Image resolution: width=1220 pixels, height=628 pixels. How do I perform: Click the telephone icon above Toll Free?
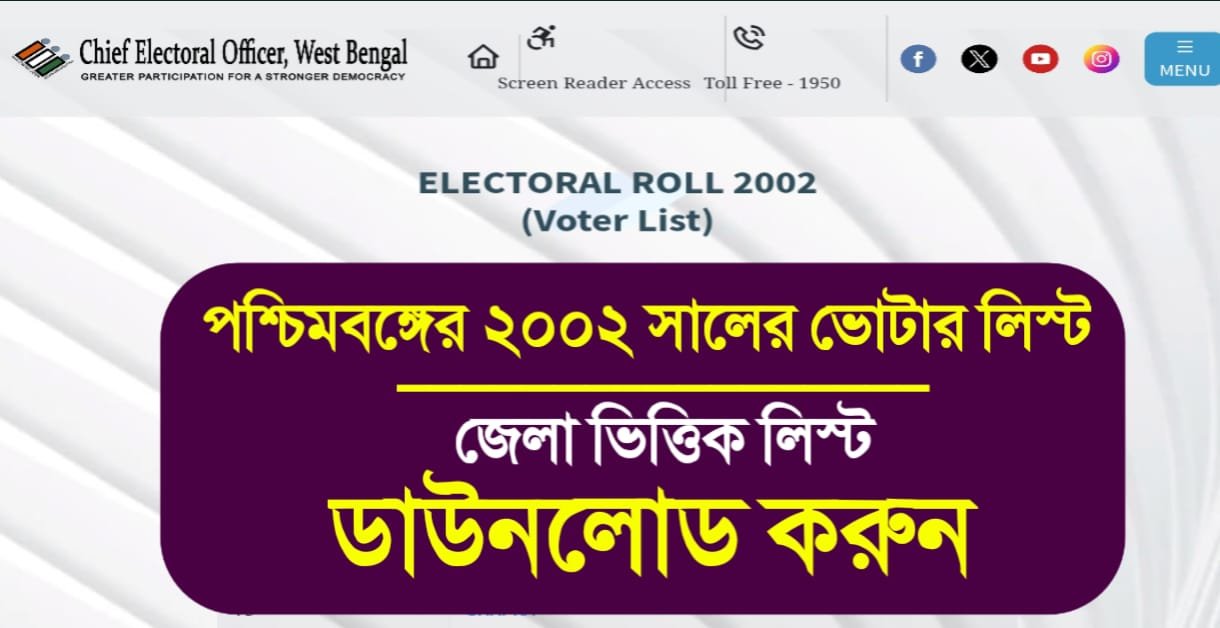[749, 38]
